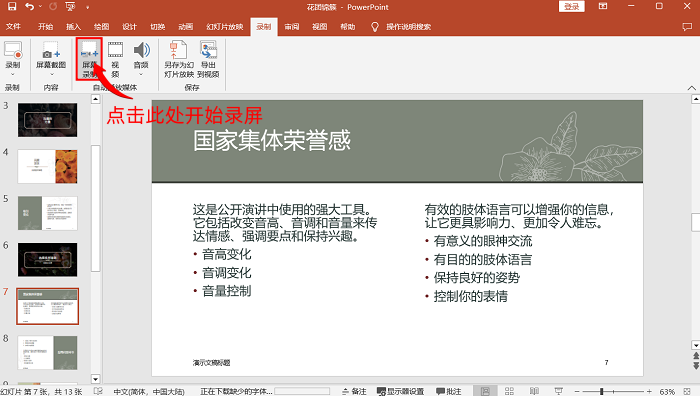The width and height of the screenshot is (700, 396).
Task: Click the Redo icon in title bar
Action: click(53, 7)
